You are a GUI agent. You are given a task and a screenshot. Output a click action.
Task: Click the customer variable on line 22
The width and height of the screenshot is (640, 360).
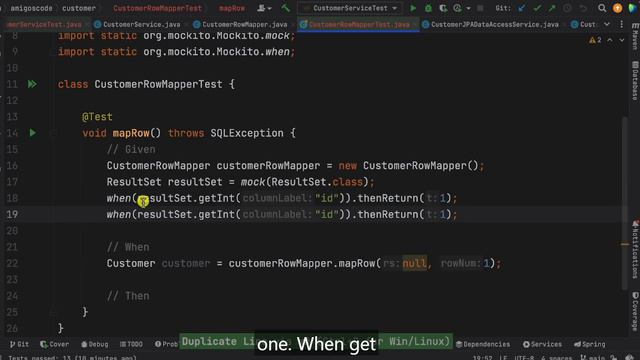(x=186, y=263)
